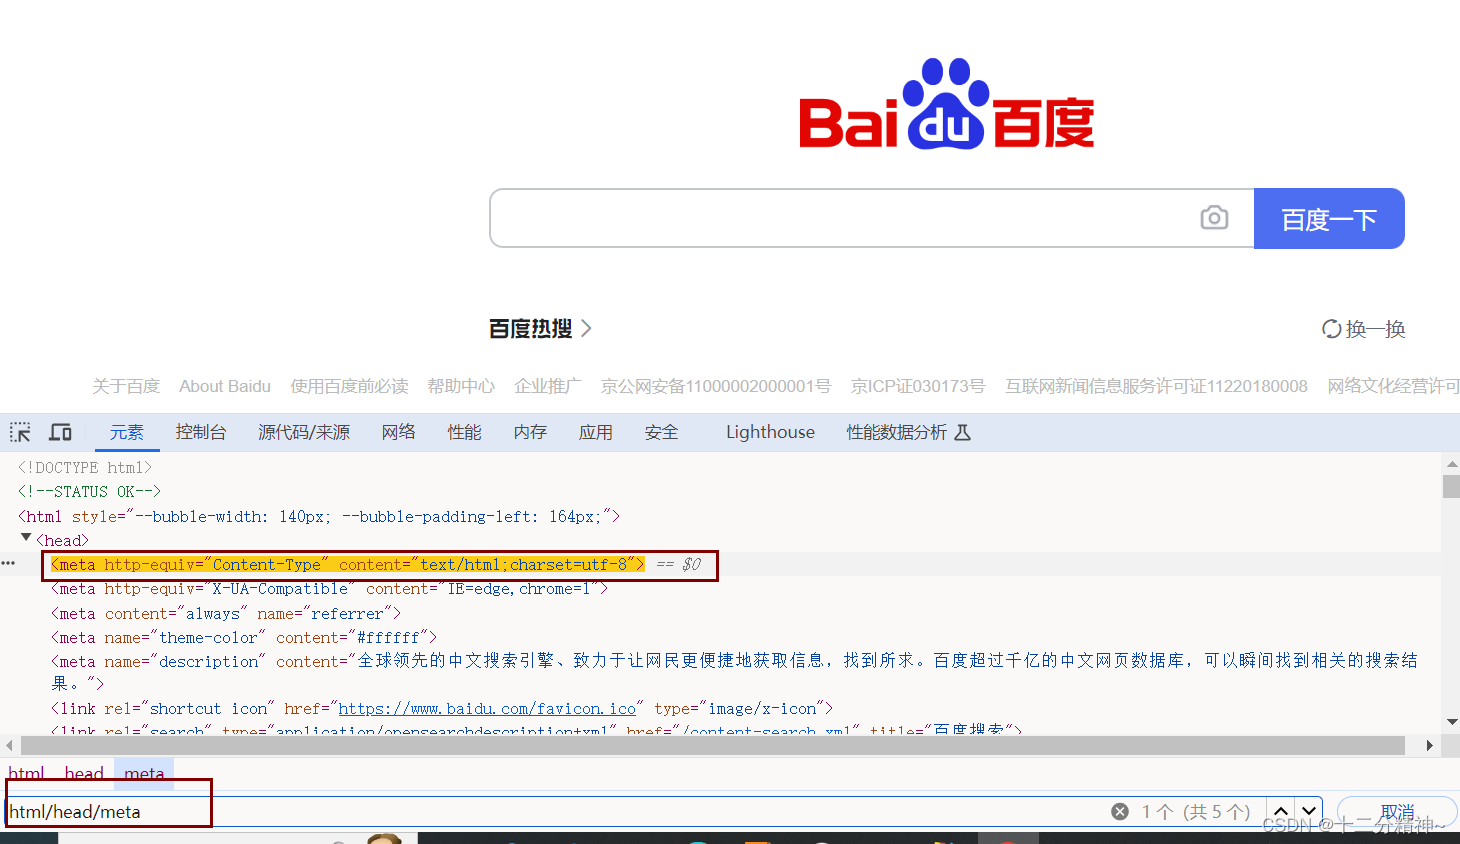The image size is (1460, 844).
Task: Click the scroll-right arrow of horizontal scrollbar
Action: coord(1430,745)
